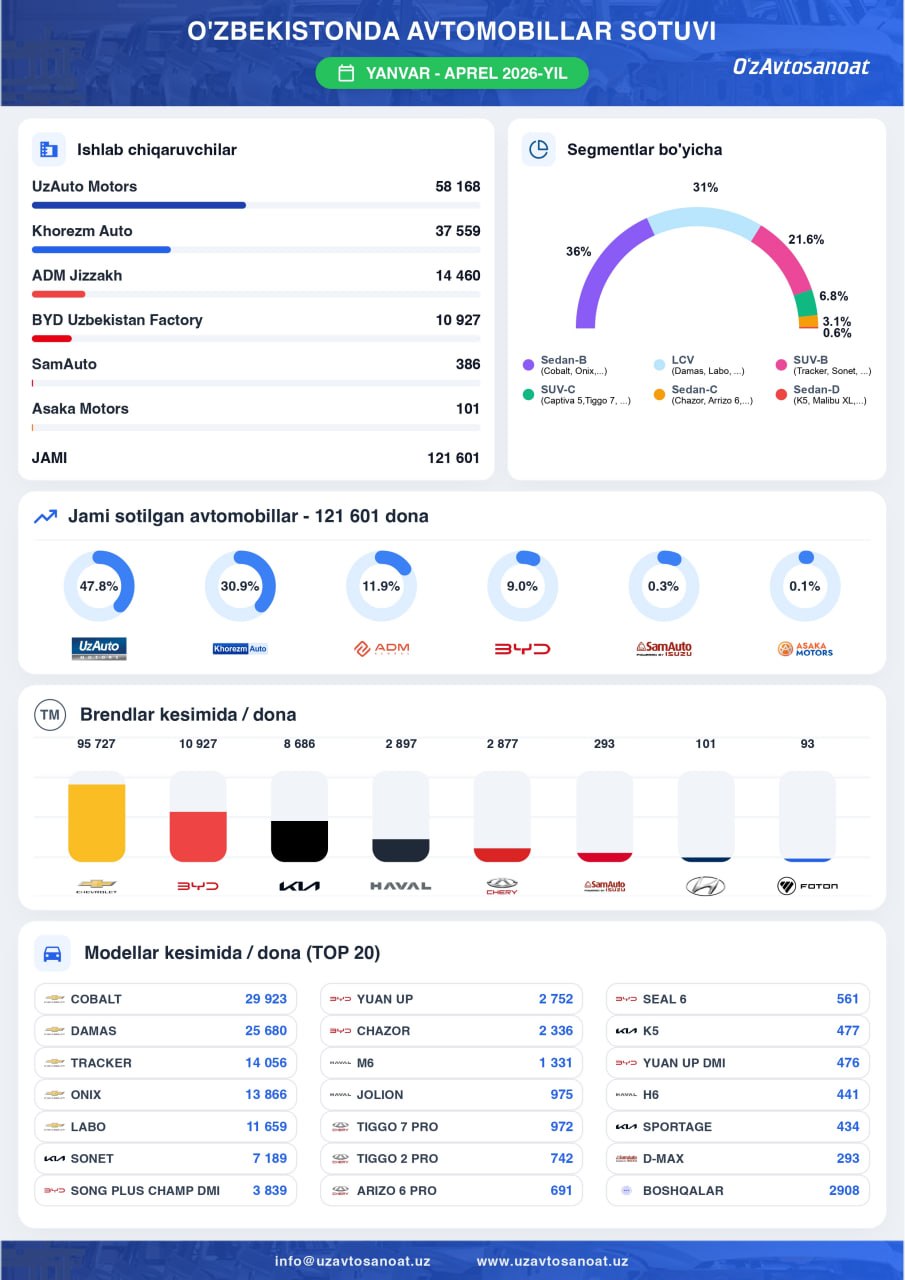Click the black KIA 8 686 bar
The height and width of the screenshot is (1280, 905).
coord(299,841)
